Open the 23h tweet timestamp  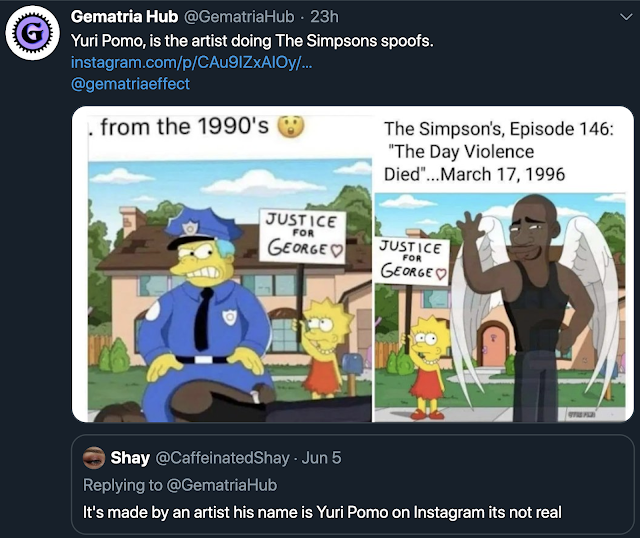(324, 17)
